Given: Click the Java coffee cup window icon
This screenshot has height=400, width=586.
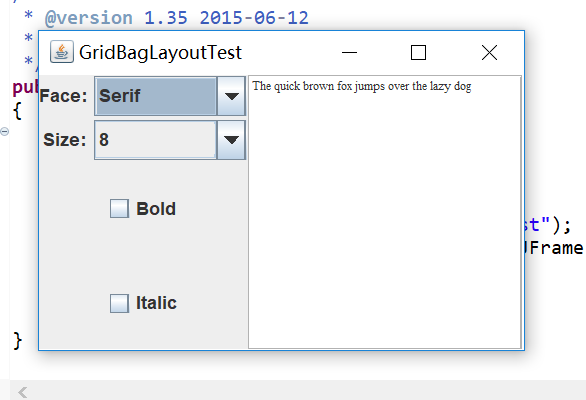Looking at the screenshot, I should pos(62,52).
